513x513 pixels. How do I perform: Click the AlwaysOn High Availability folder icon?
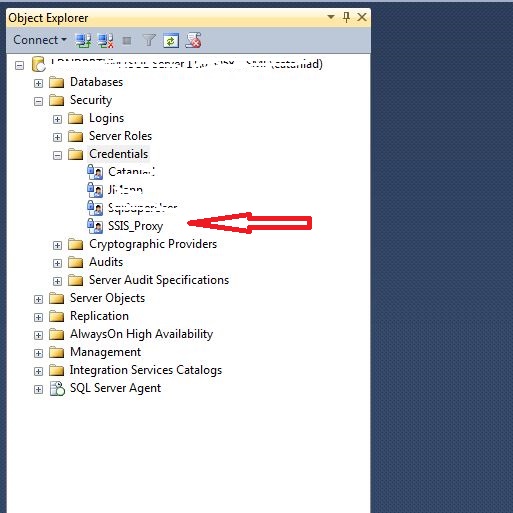pos(56,334)
